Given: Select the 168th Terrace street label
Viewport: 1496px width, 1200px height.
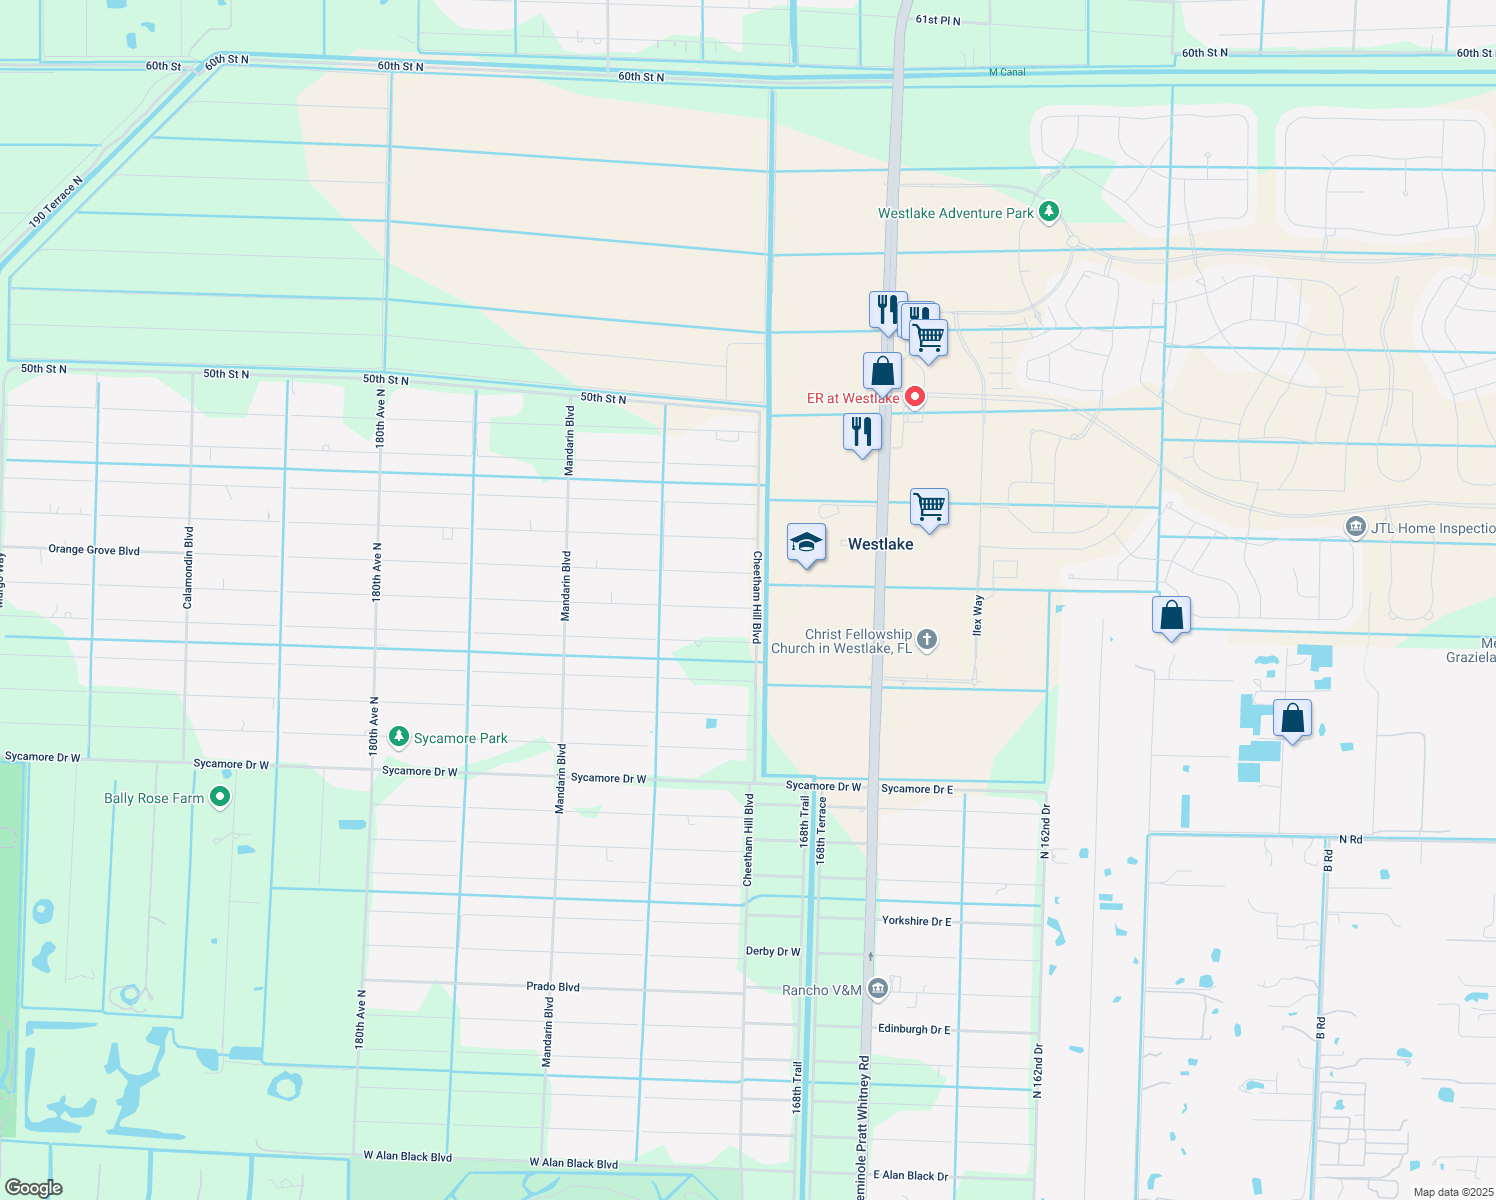Looking at the screenshot, I should (x=821, y=830).
